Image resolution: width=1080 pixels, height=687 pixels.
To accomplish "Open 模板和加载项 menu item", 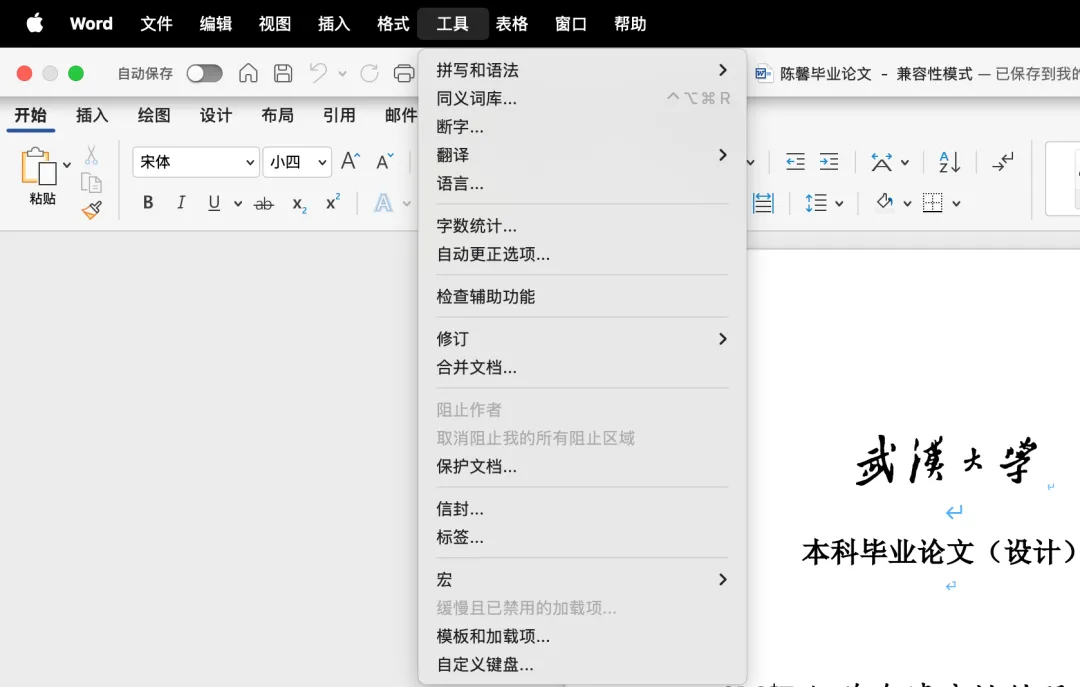I will tap(582, 636).
